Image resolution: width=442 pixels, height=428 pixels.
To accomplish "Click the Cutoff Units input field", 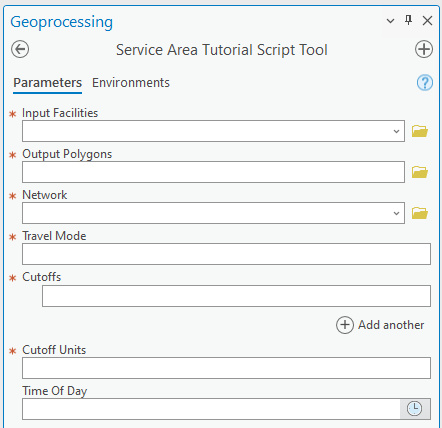I will point(226,368).
